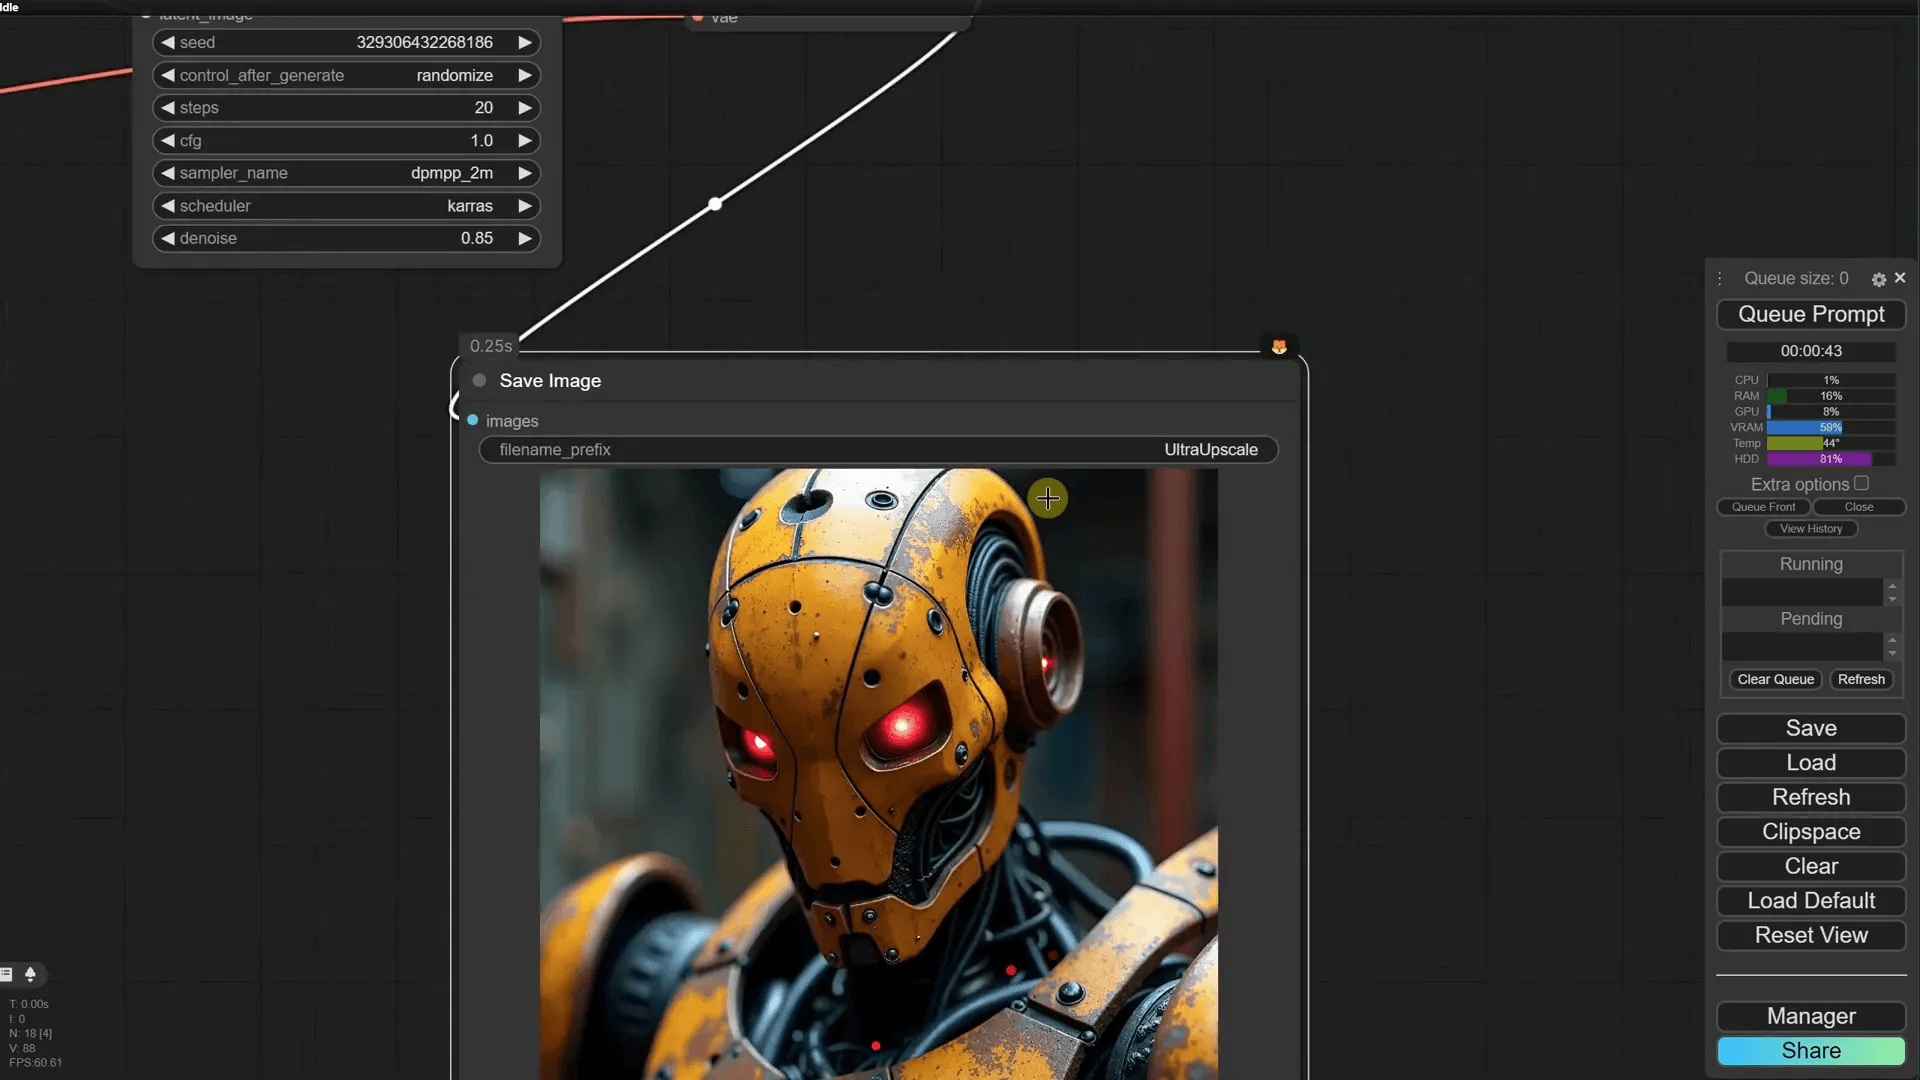Collapse the vae node via its title dot
This screenshot has height=1080, width=1920.
(x=699, y=18)
